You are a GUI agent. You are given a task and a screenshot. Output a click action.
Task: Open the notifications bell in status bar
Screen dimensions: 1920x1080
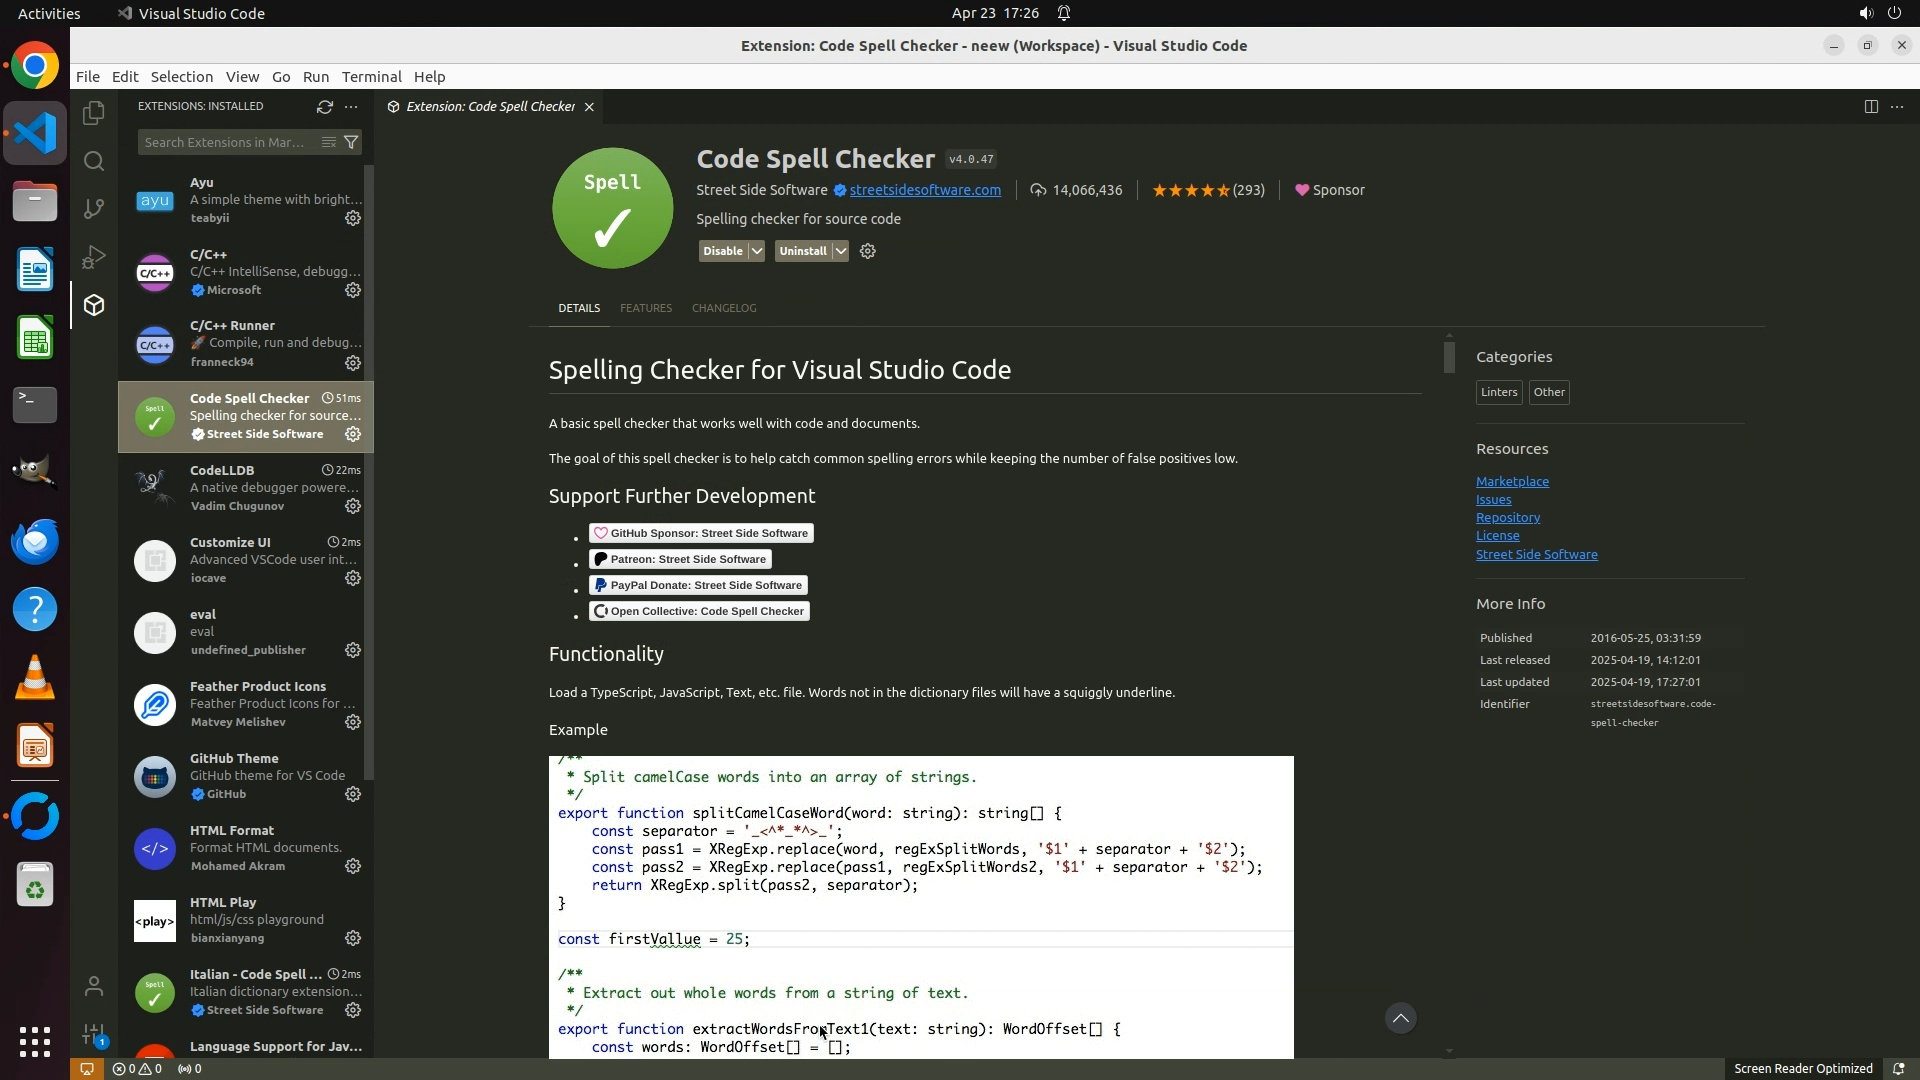pos(1898,1068)
